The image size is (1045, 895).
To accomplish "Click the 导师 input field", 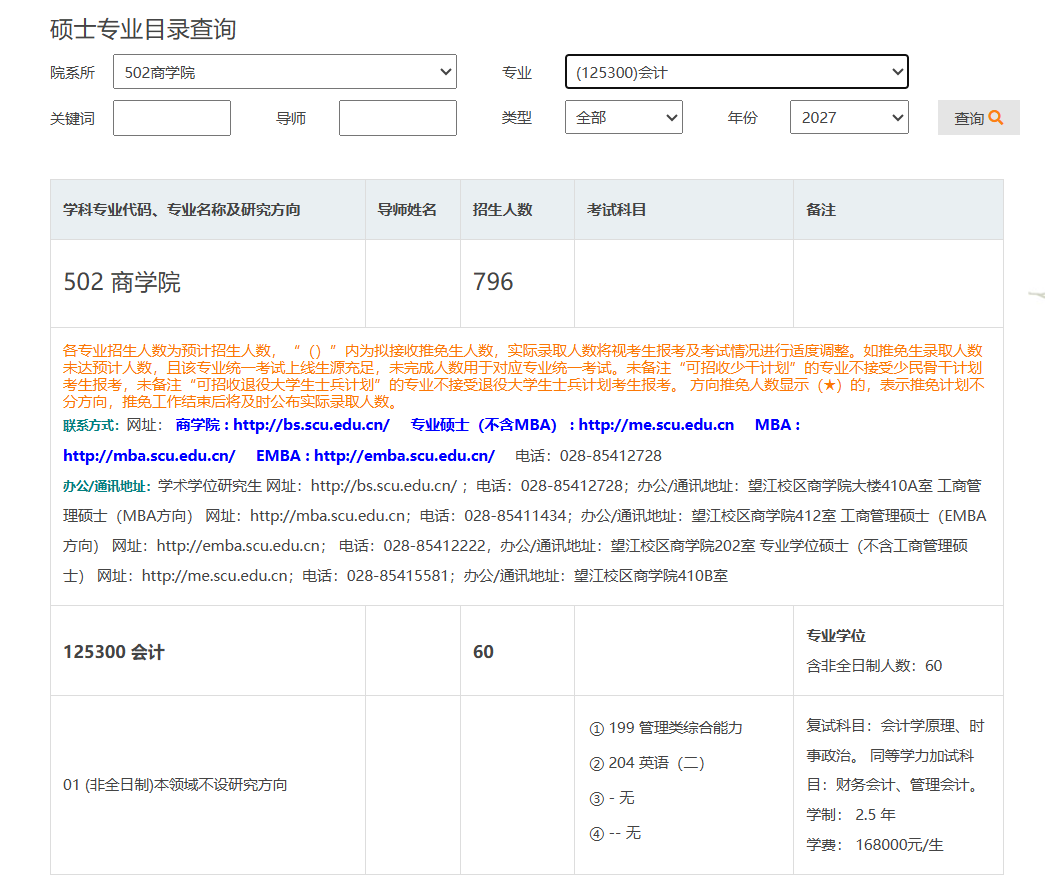I will pyautogui.click(x=398, y=118).
